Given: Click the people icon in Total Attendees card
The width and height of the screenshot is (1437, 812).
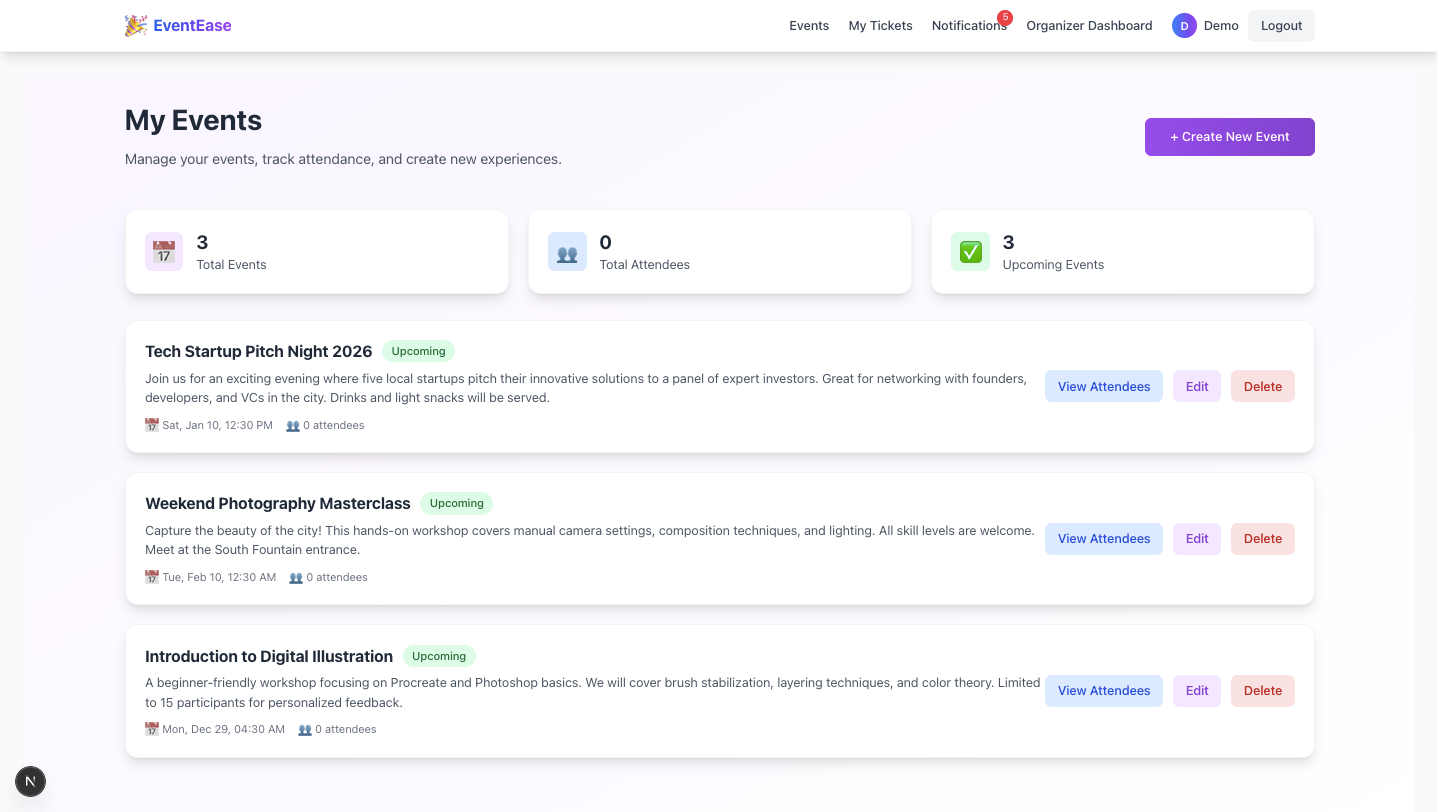Looking at the screenshot, I should (567, 252).
